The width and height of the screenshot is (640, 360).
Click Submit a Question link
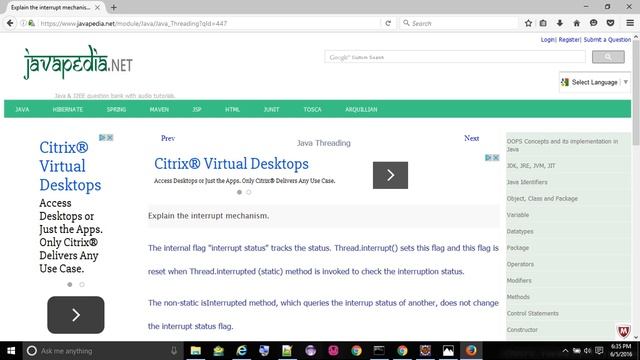[x=607, y=40]
